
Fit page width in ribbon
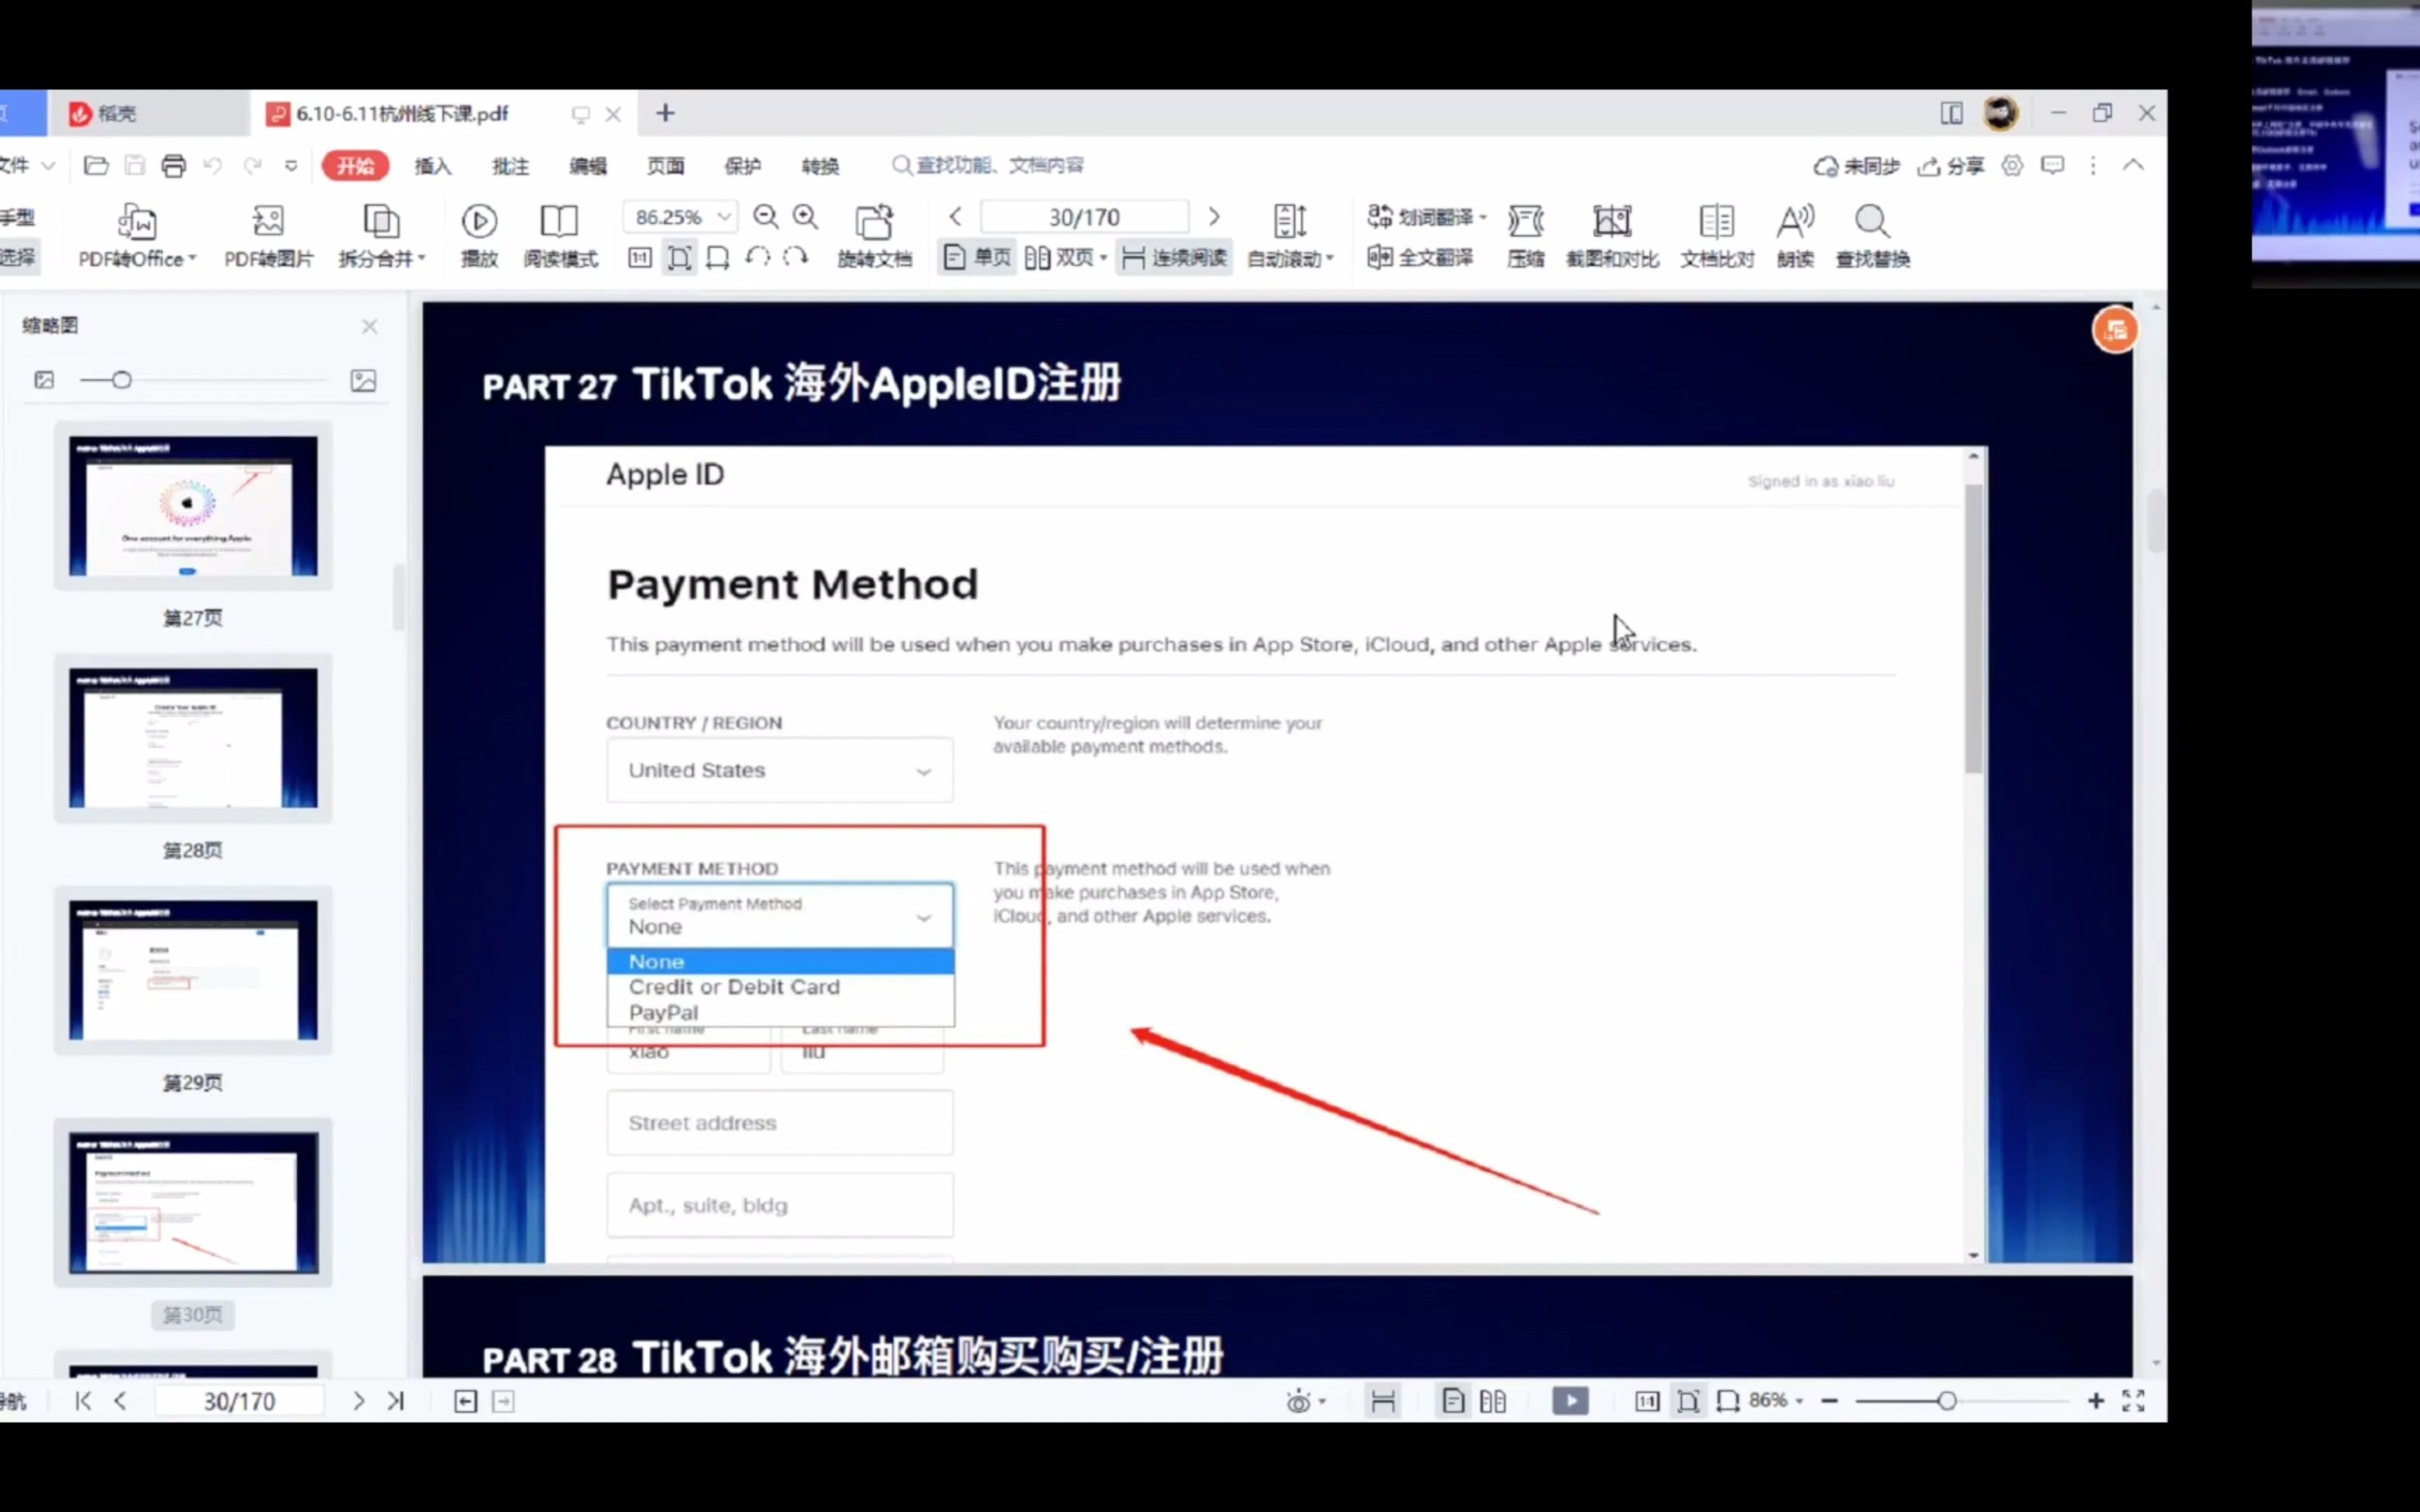click(717, 258)
